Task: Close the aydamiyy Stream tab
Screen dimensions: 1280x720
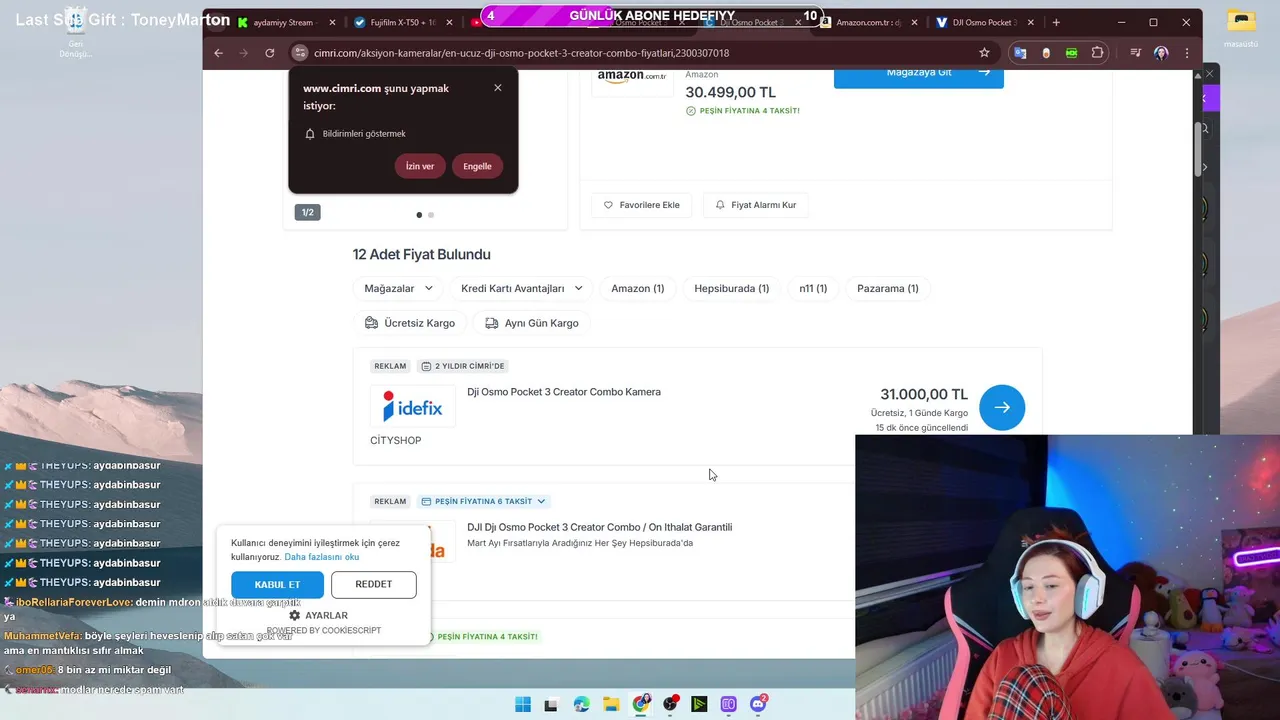Action: (x=333, y=22)
